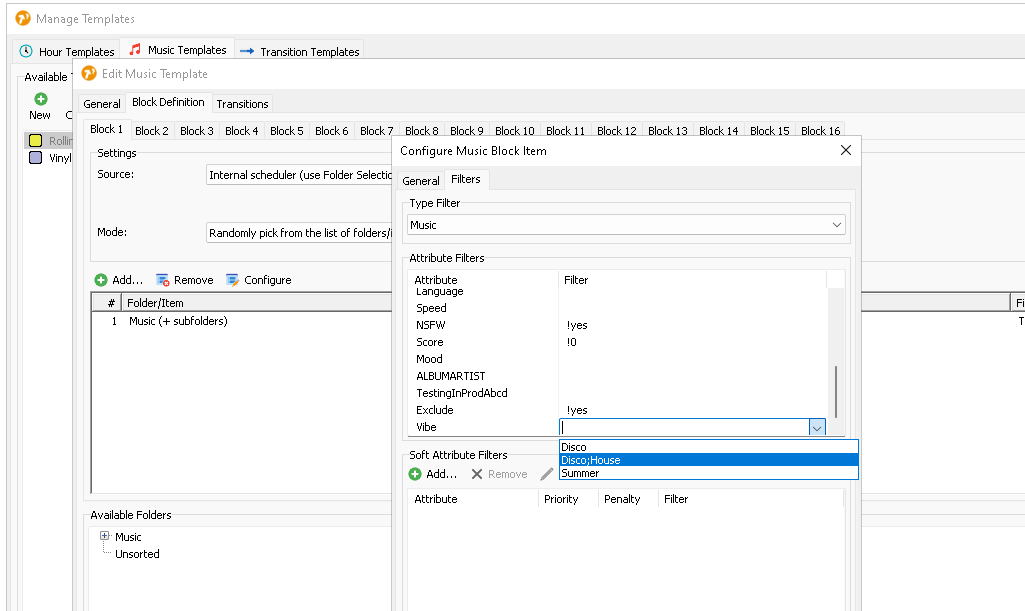Switch to the Transition Templates tab

pos(299,51)
